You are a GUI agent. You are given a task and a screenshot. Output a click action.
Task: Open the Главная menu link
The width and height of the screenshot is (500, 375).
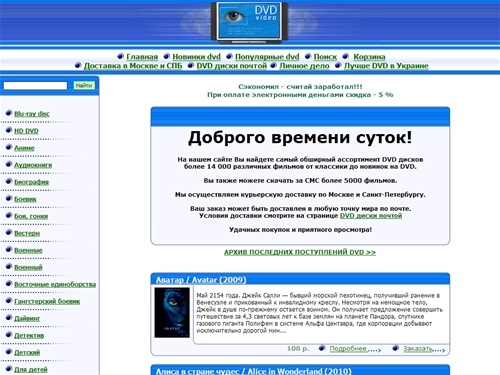pyautogui.click(x=142, y=57)
